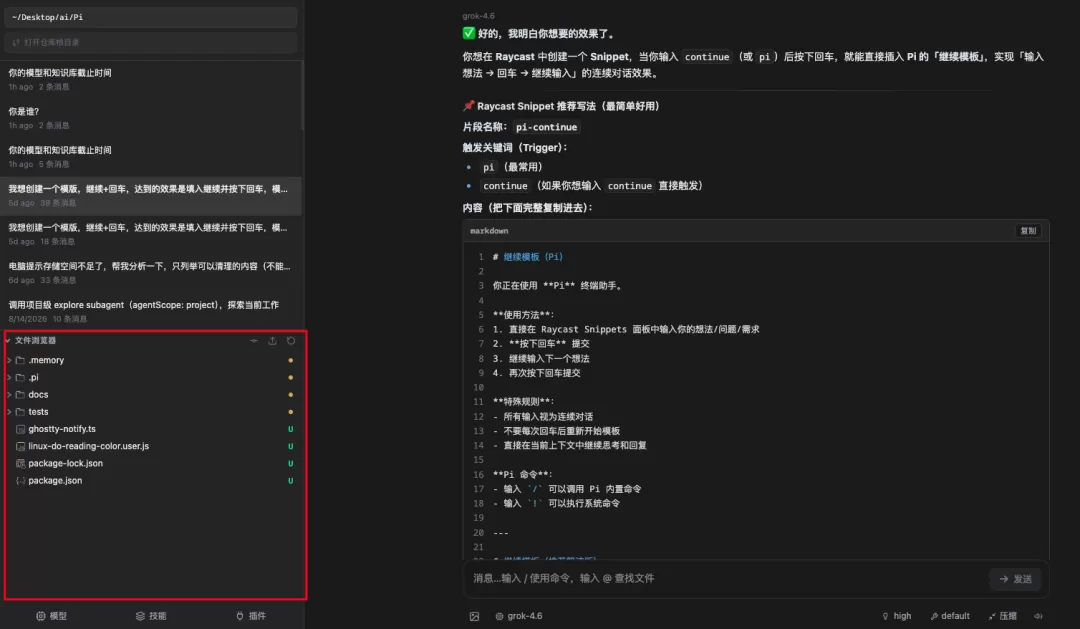1080x629 pixels.
Task: Select the package-lock.json file name
Action: pos(65,464)
